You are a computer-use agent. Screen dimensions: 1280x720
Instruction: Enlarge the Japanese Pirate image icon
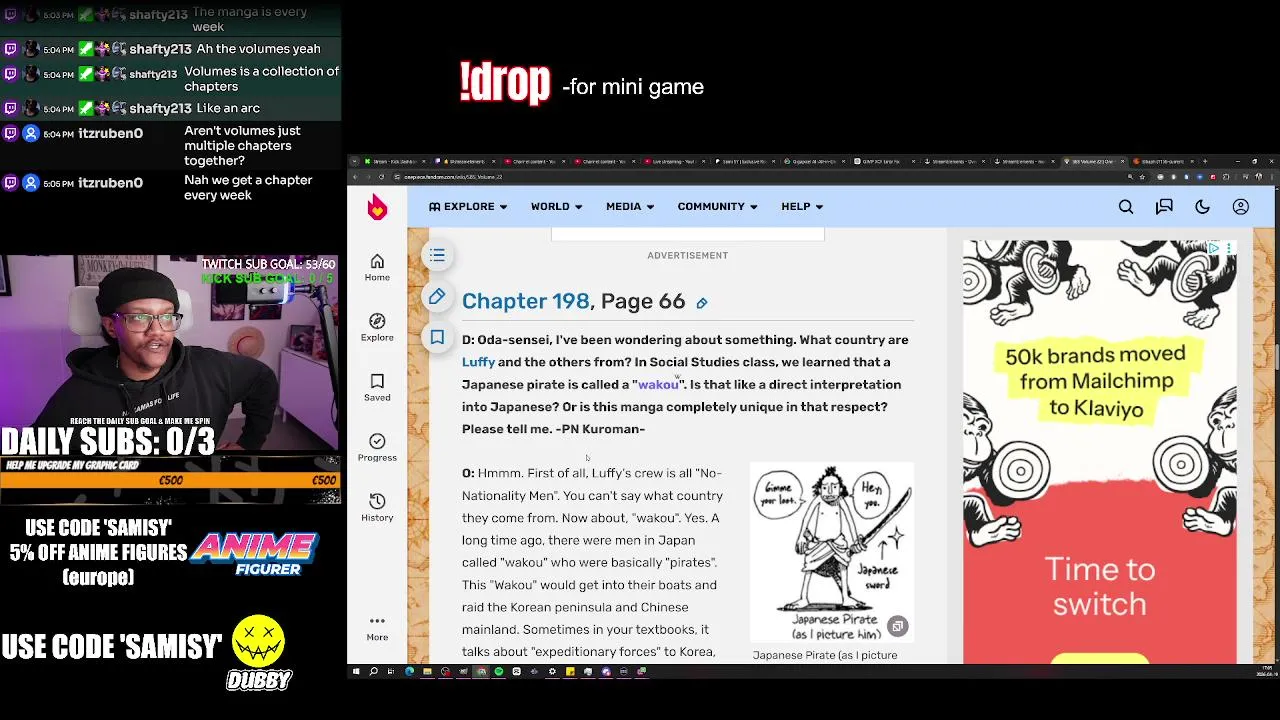pyautogui.click(x=897, y=626)
